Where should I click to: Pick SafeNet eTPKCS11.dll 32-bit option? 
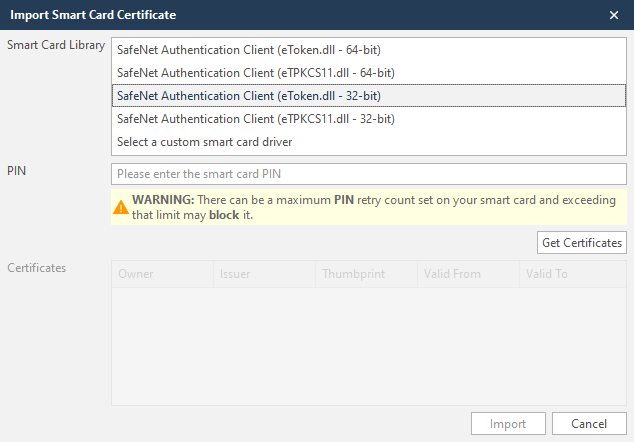(x=255, y=119)
